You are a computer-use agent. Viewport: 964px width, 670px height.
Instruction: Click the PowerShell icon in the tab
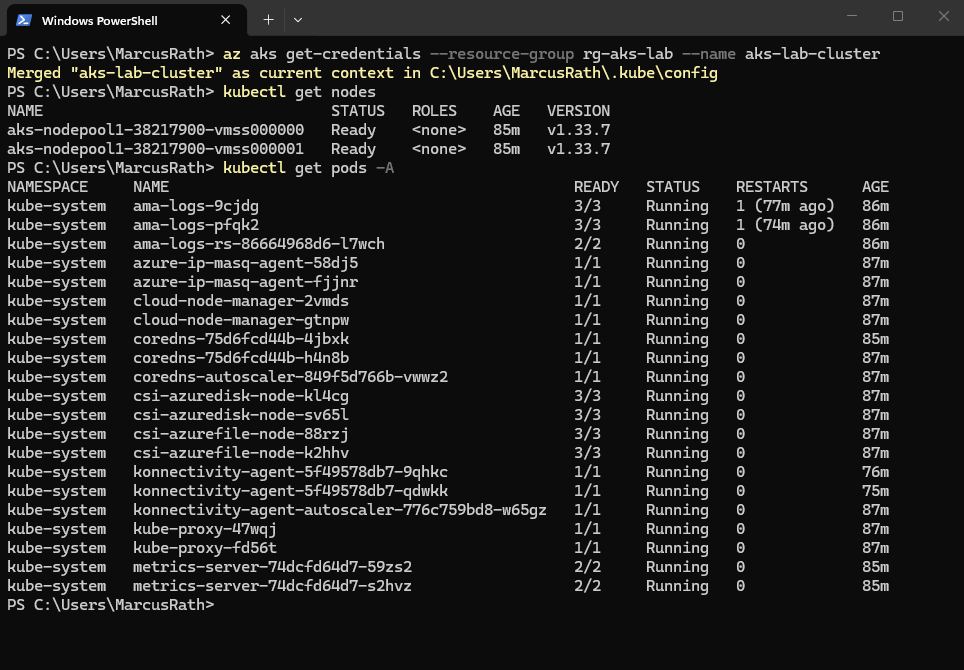[23, 19]
